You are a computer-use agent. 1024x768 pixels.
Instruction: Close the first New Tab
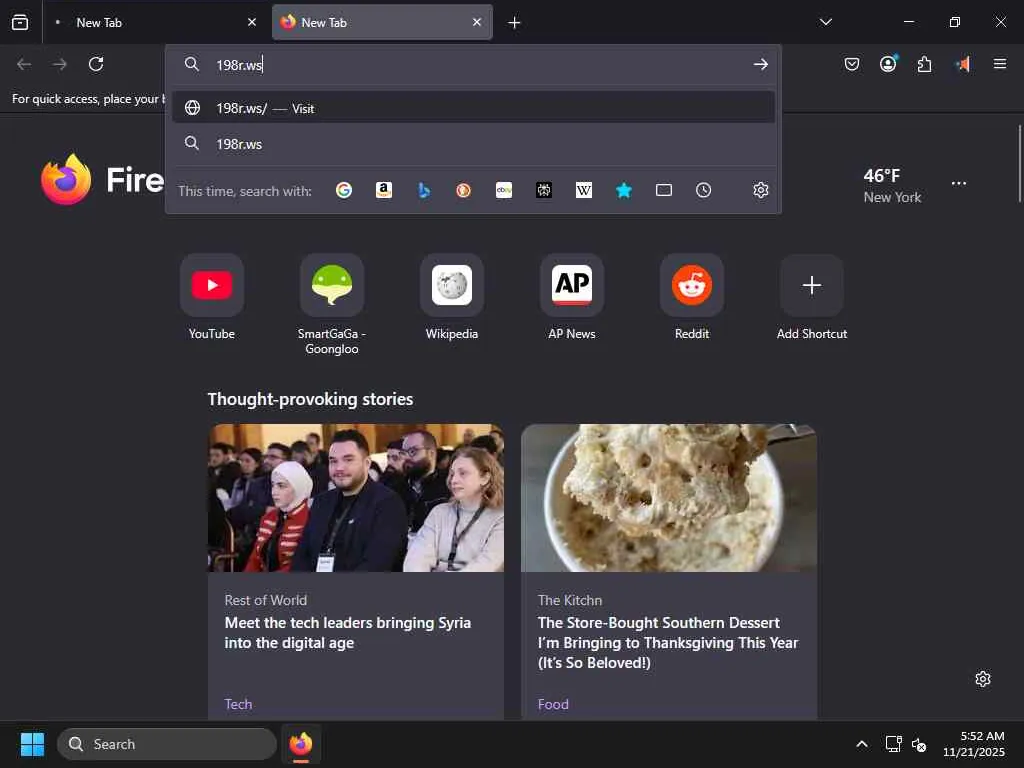pyautogui.click(x=252, y=22)
